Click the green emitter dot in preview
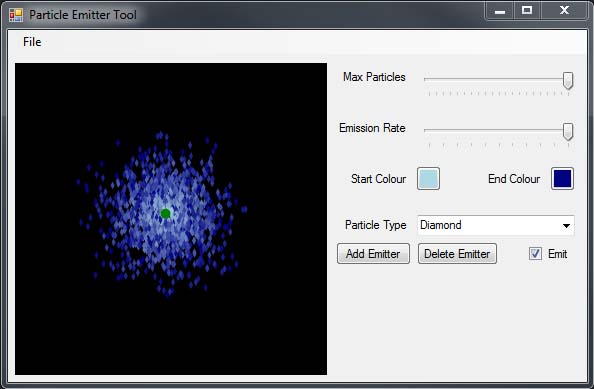 165,214
